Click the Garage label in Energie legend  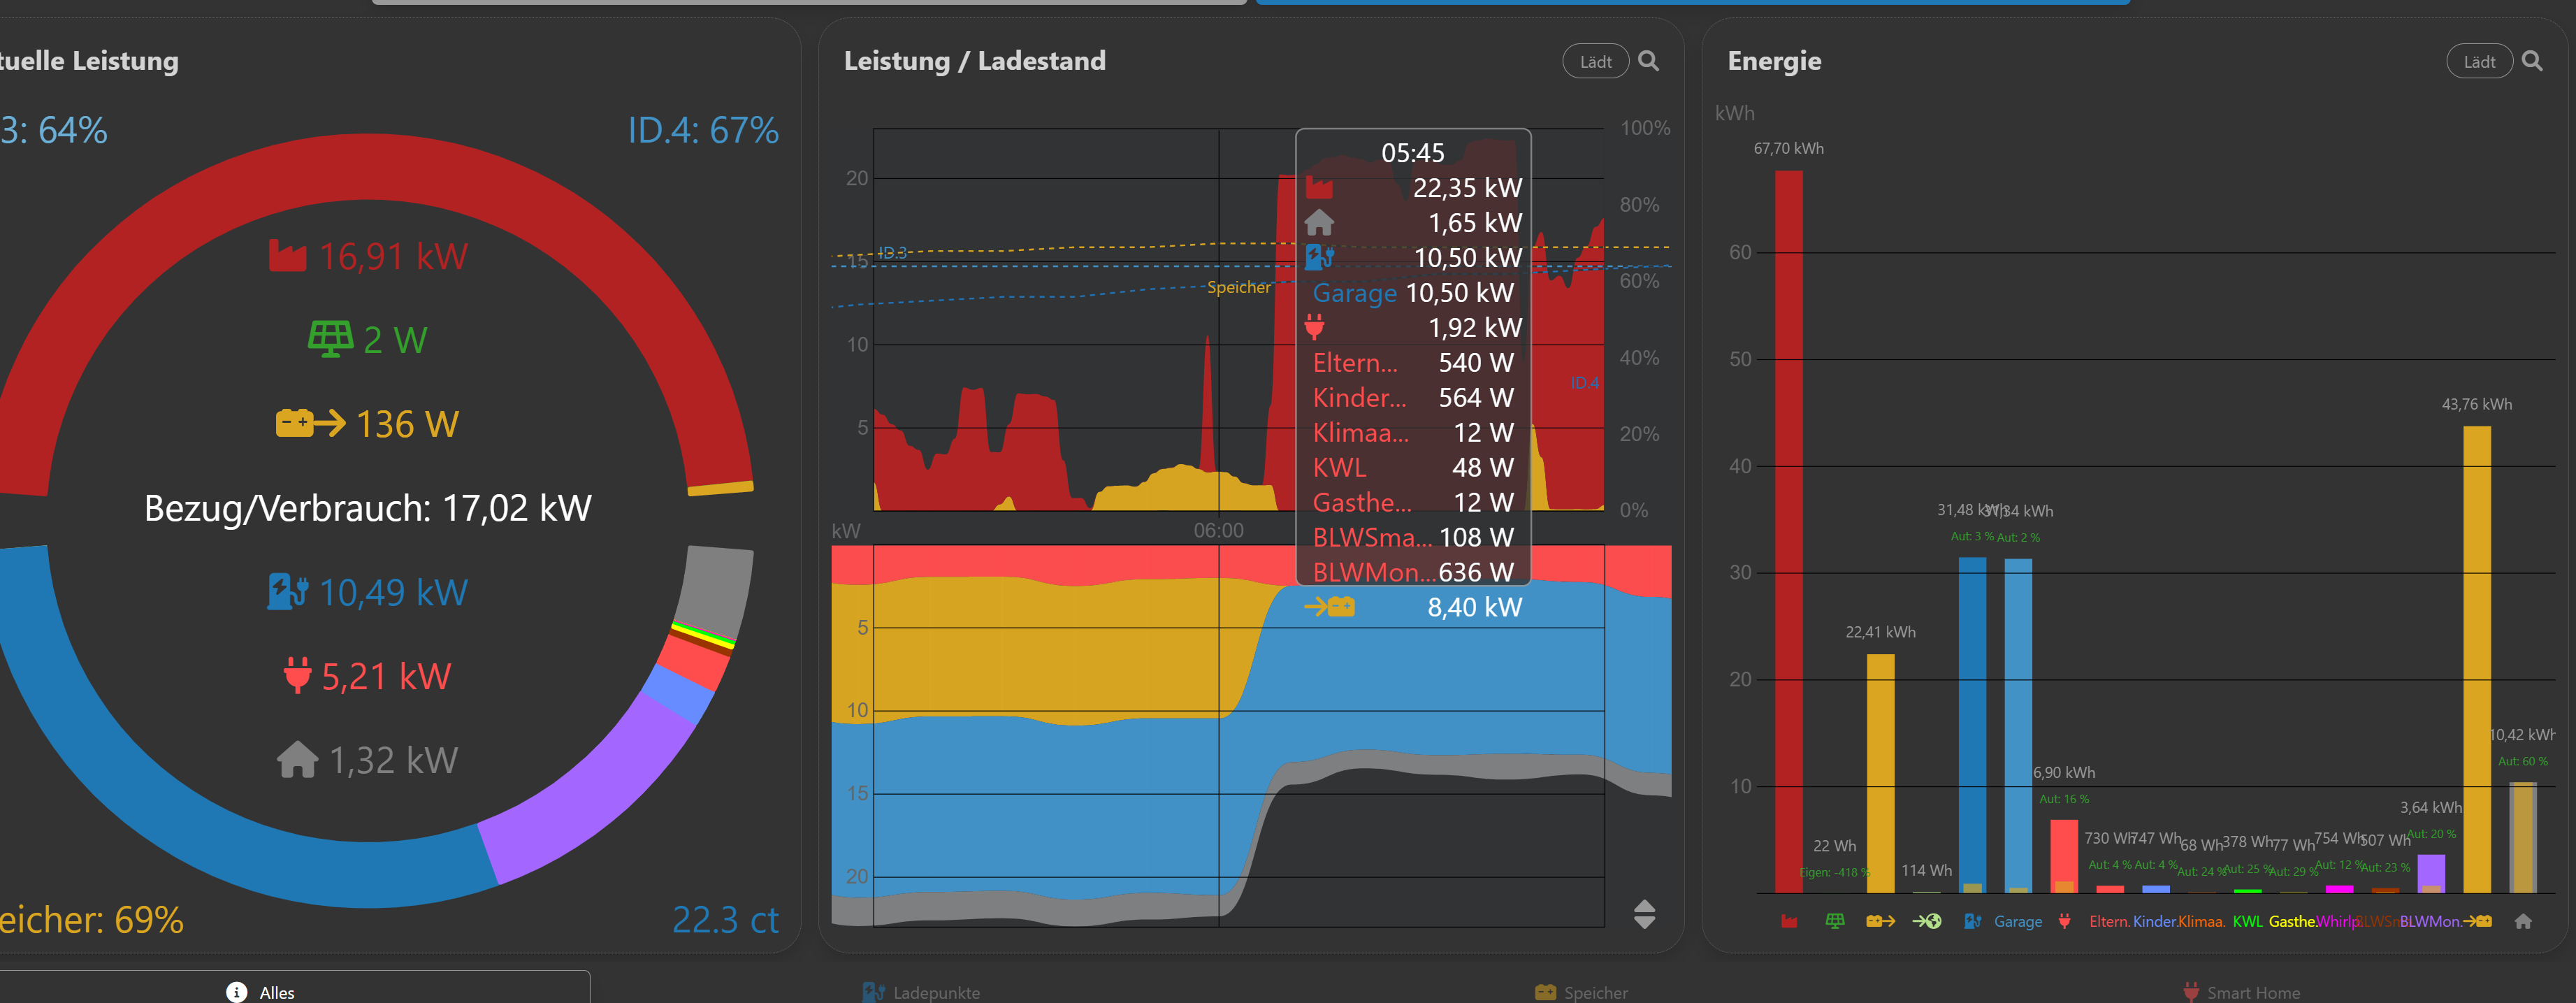click(2018, 921)
